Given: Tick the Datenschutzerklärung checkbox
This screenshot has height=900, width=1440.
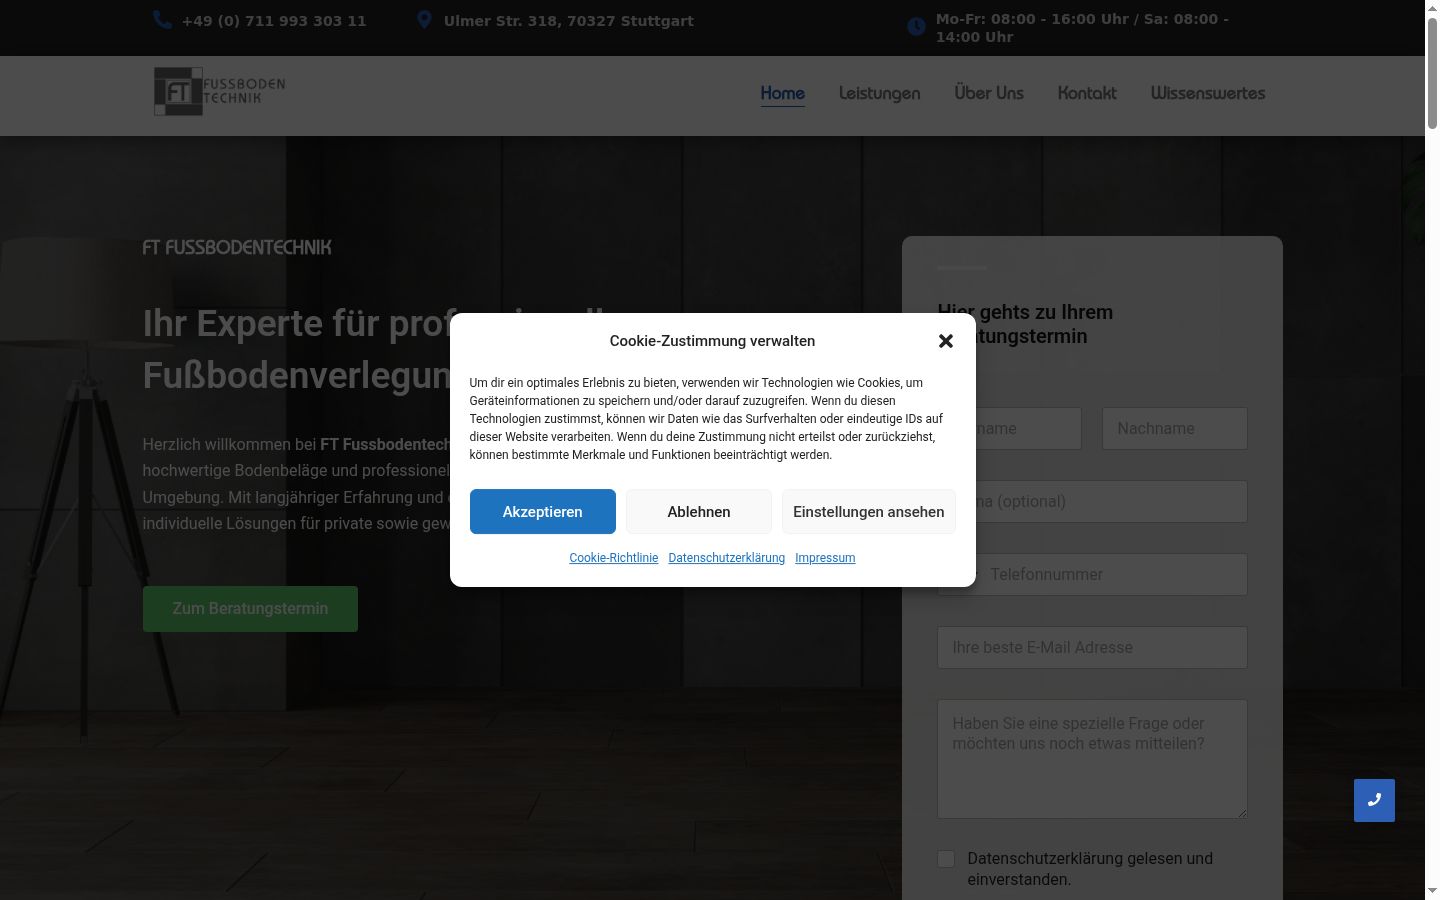Looking at the screenshot, I should coord(946,859).
